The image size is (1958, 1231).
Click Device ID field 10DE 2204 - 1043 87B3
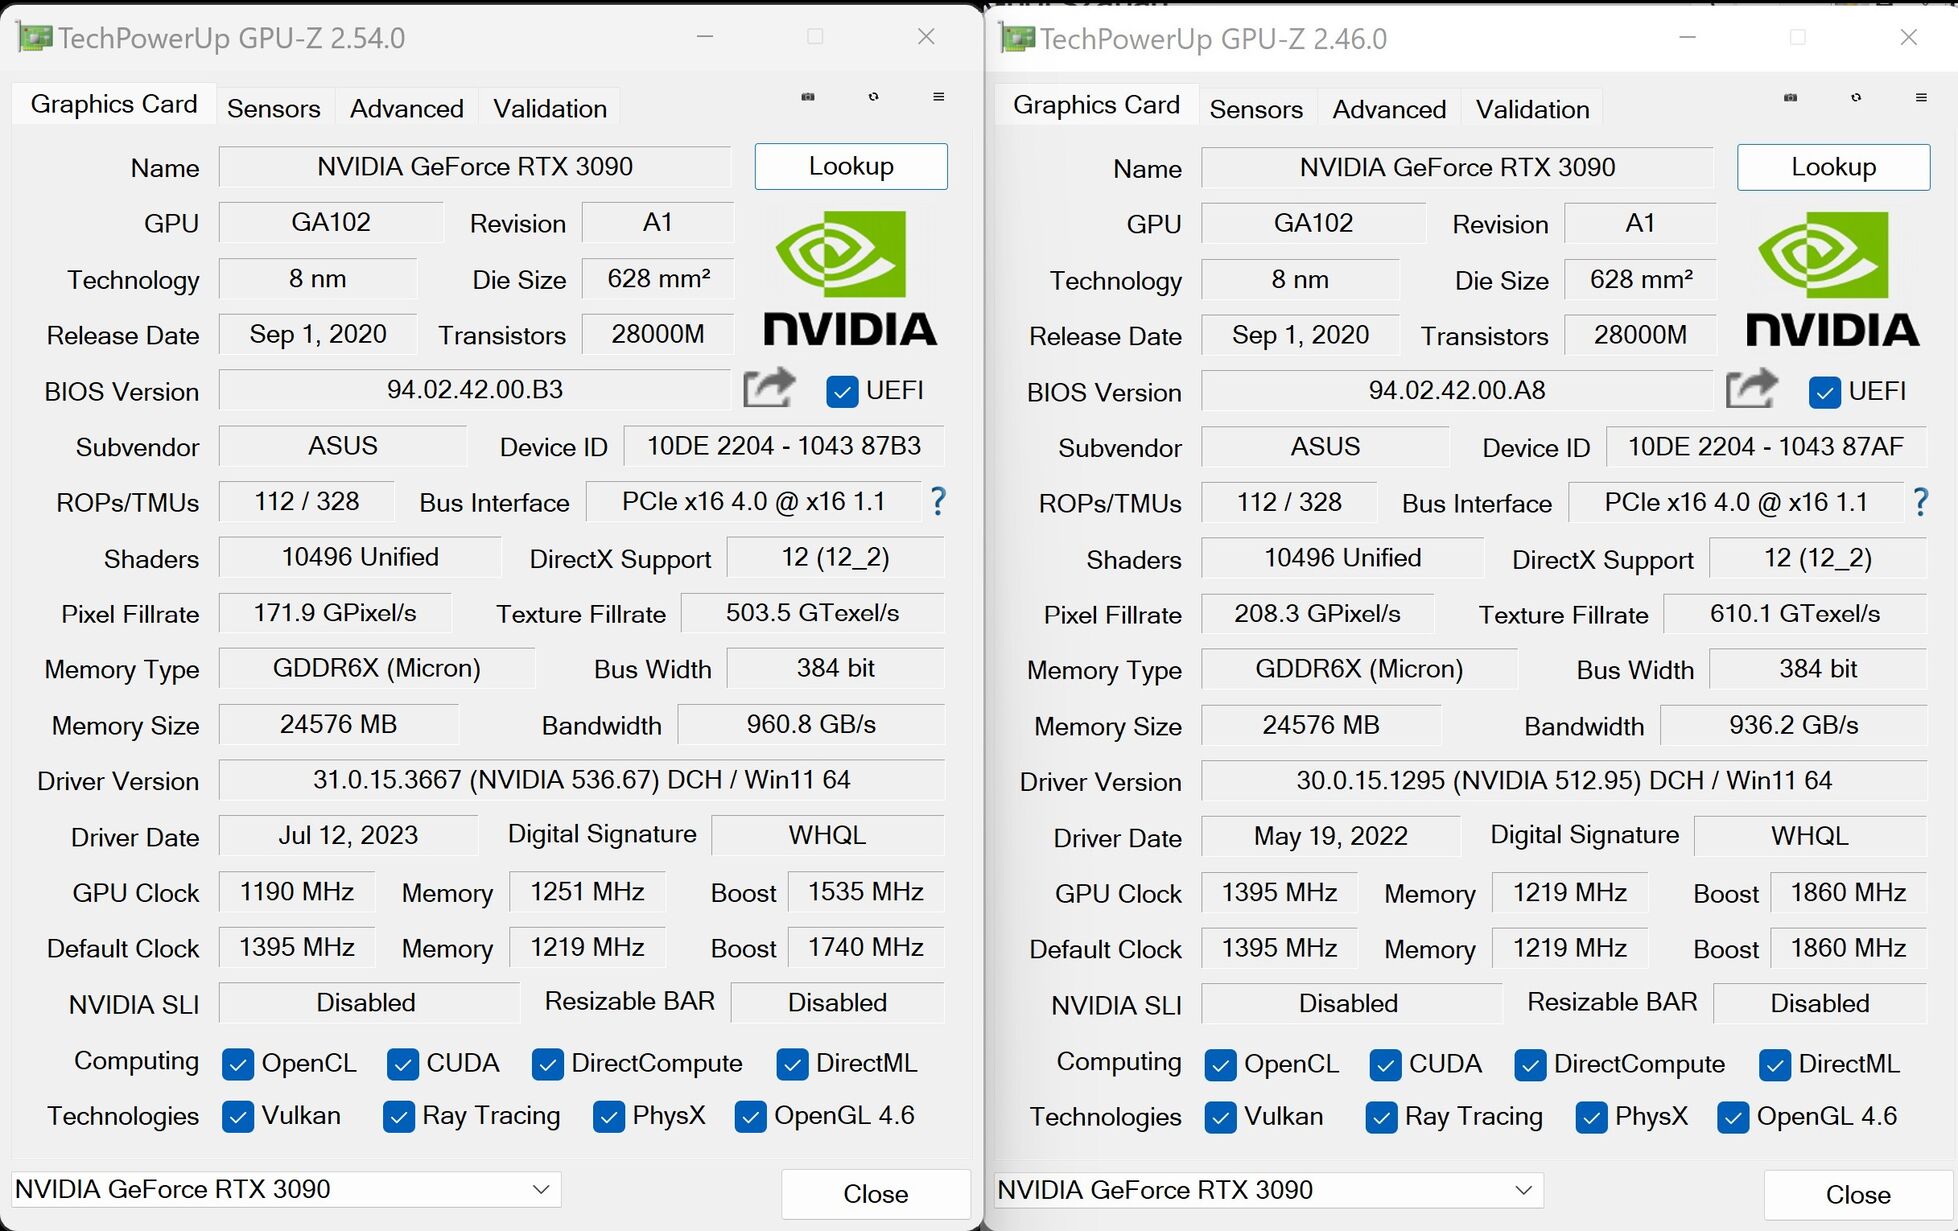784,446
